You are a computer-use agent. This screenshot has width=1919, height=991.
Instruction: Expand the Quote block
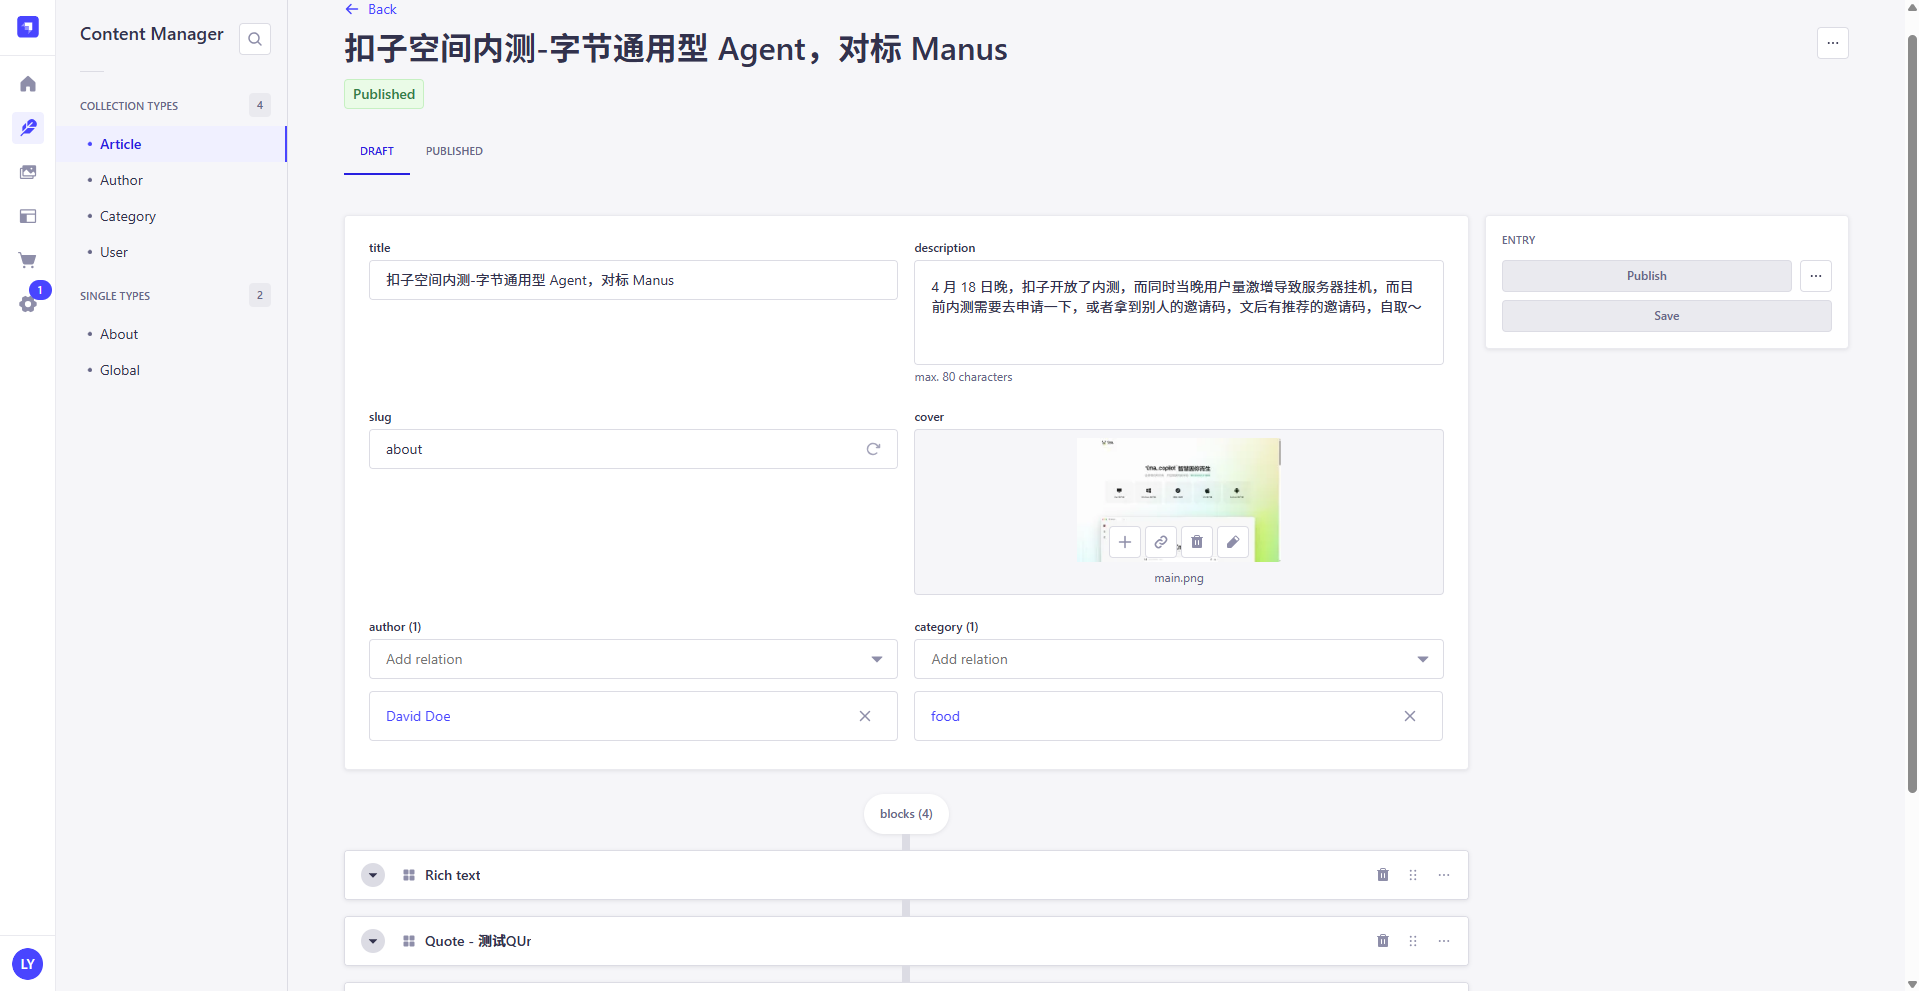(x=373, y=941)
